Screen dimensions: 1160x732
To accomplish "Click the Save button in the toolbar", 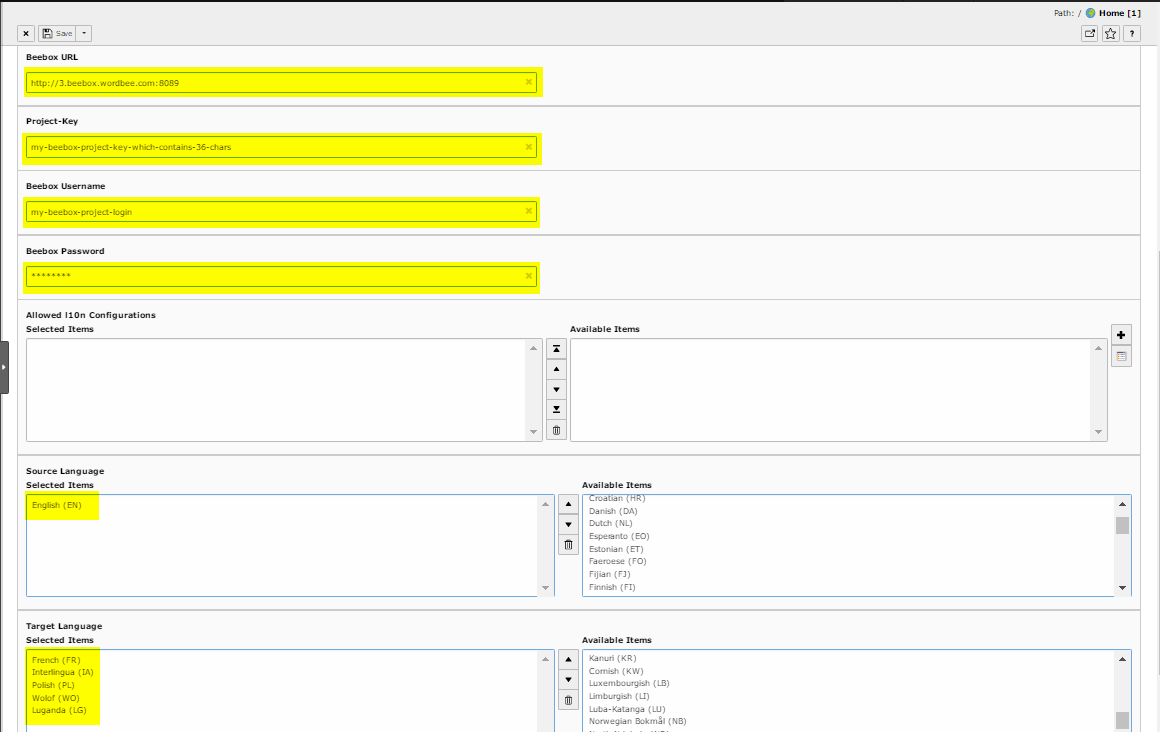I will tap(57, 33).
